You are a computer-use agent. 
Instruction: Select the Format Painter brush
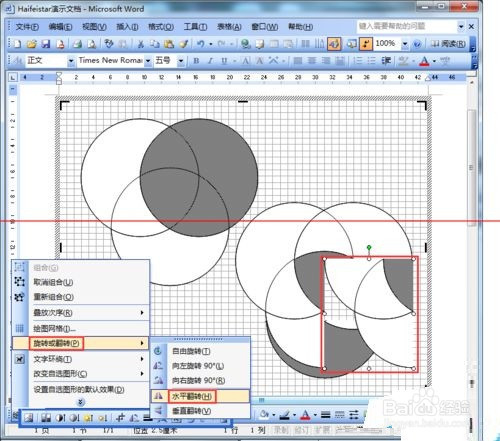(183, 44)
